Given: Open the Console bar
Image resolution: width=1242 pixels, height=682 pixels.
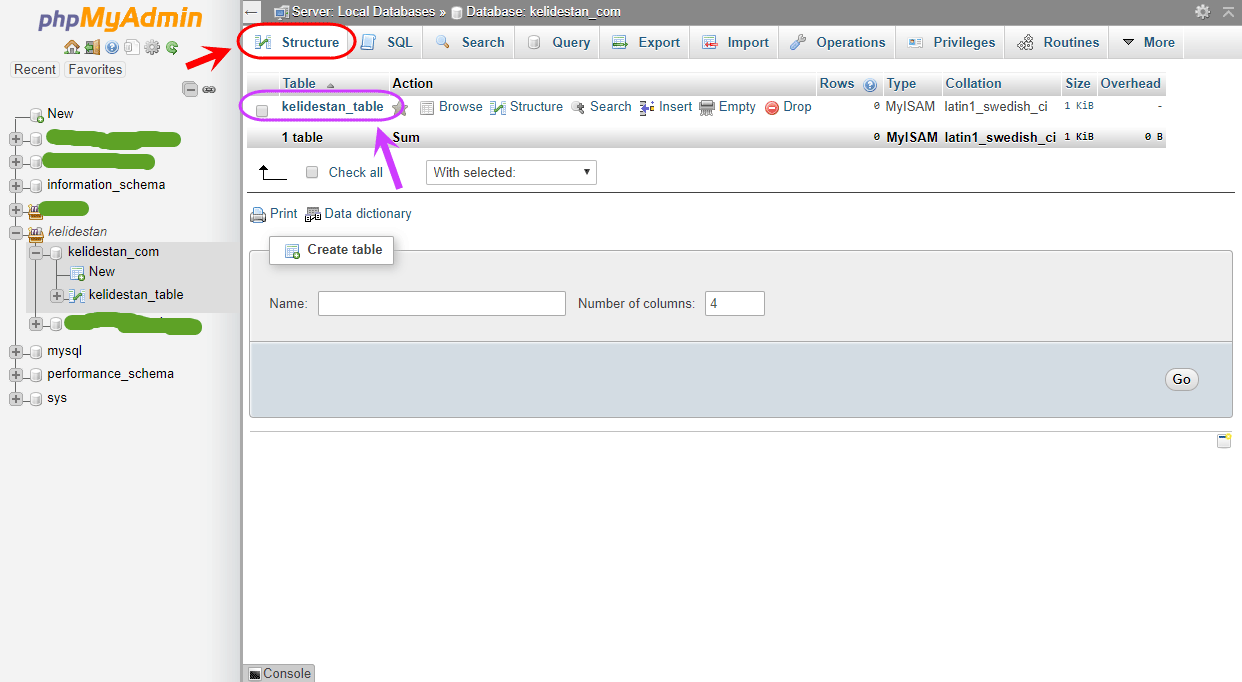Looking at the screenshot, I should [x=279, y=673].
